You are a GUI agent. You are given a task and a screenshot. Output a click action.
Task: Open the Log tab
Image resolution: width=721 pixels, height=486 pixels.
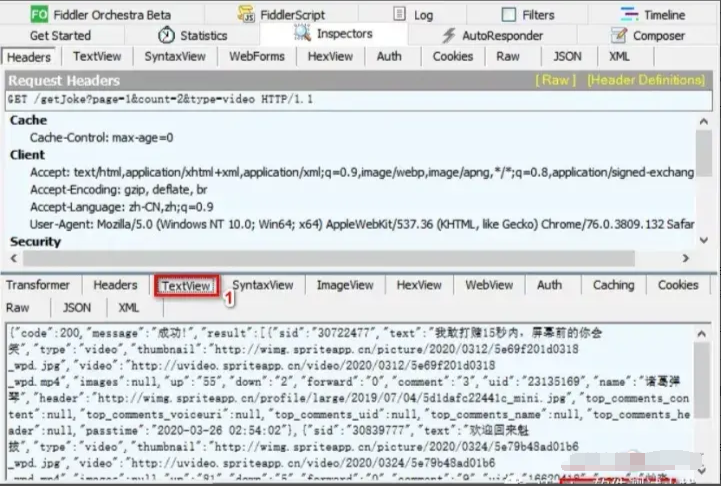tap(413, 15)
